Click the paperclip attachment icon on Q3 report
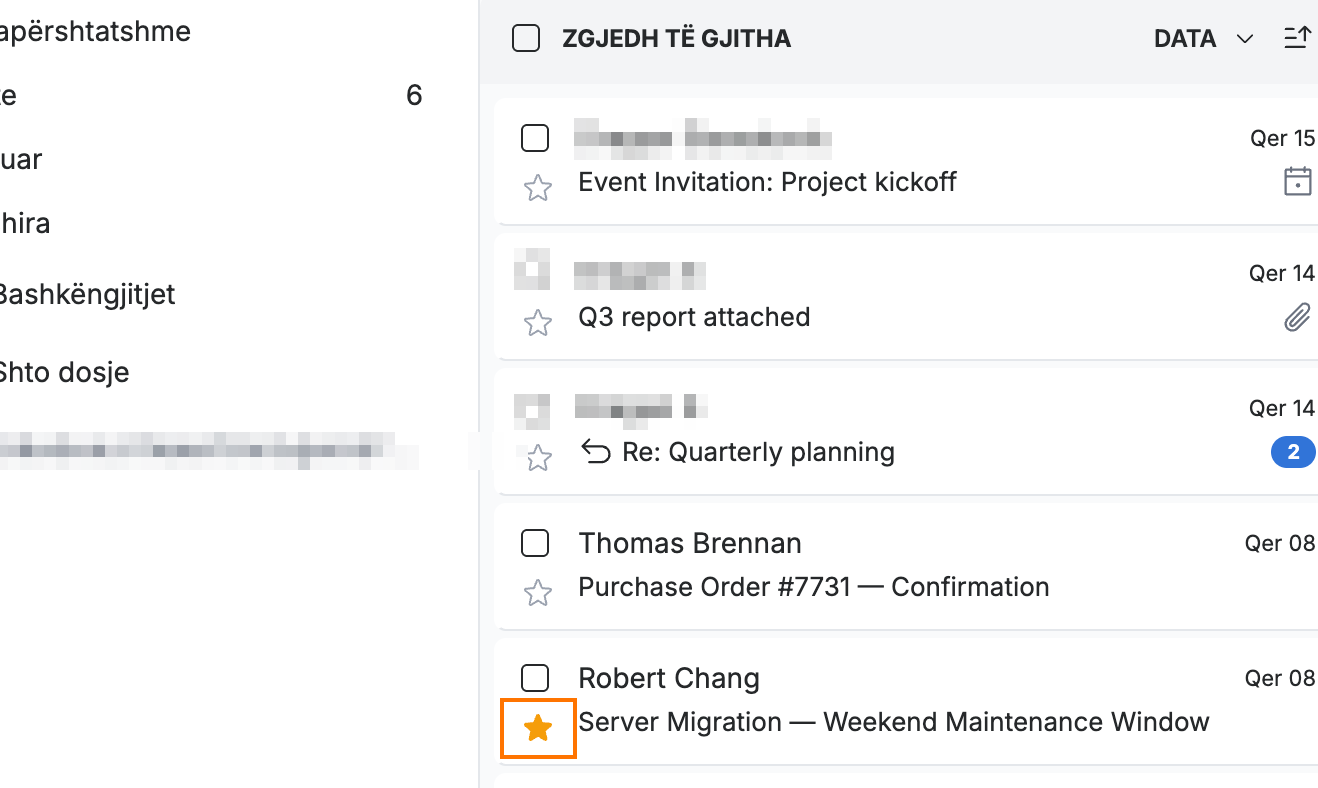The height and width of the screenshot is (788, 1318). [1297, 318]
